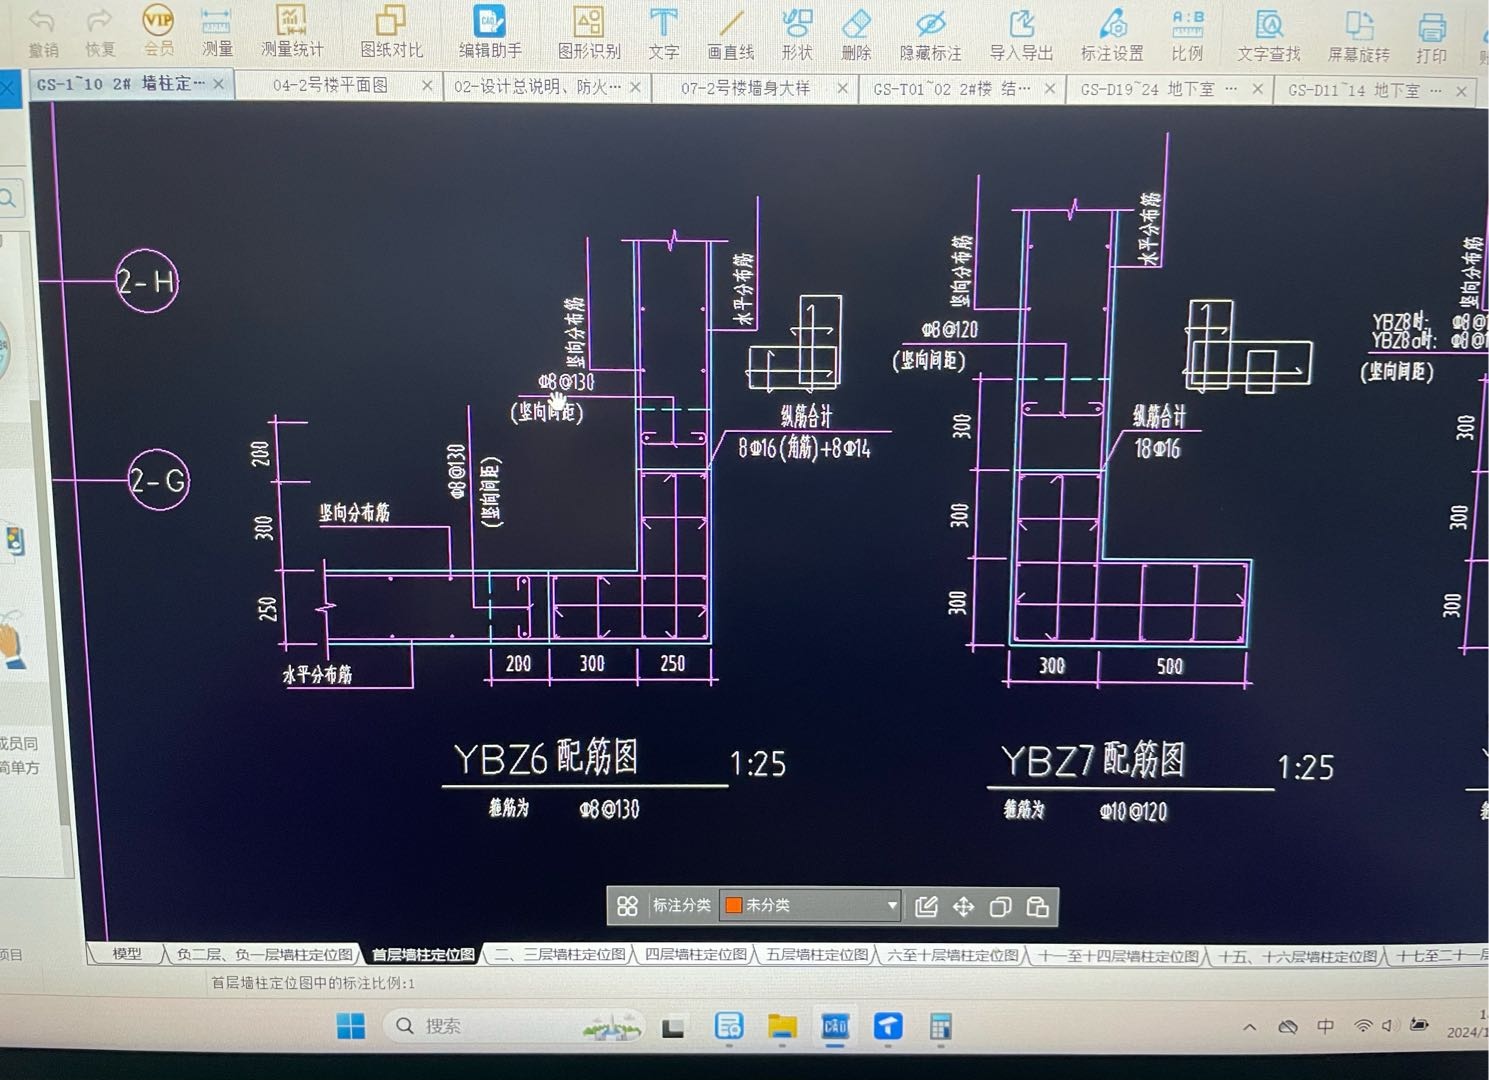The height and width of the screenshot is (1080, 1489).
Task: Click the 18⌀16 rebar label
Action: [1157, 449]
